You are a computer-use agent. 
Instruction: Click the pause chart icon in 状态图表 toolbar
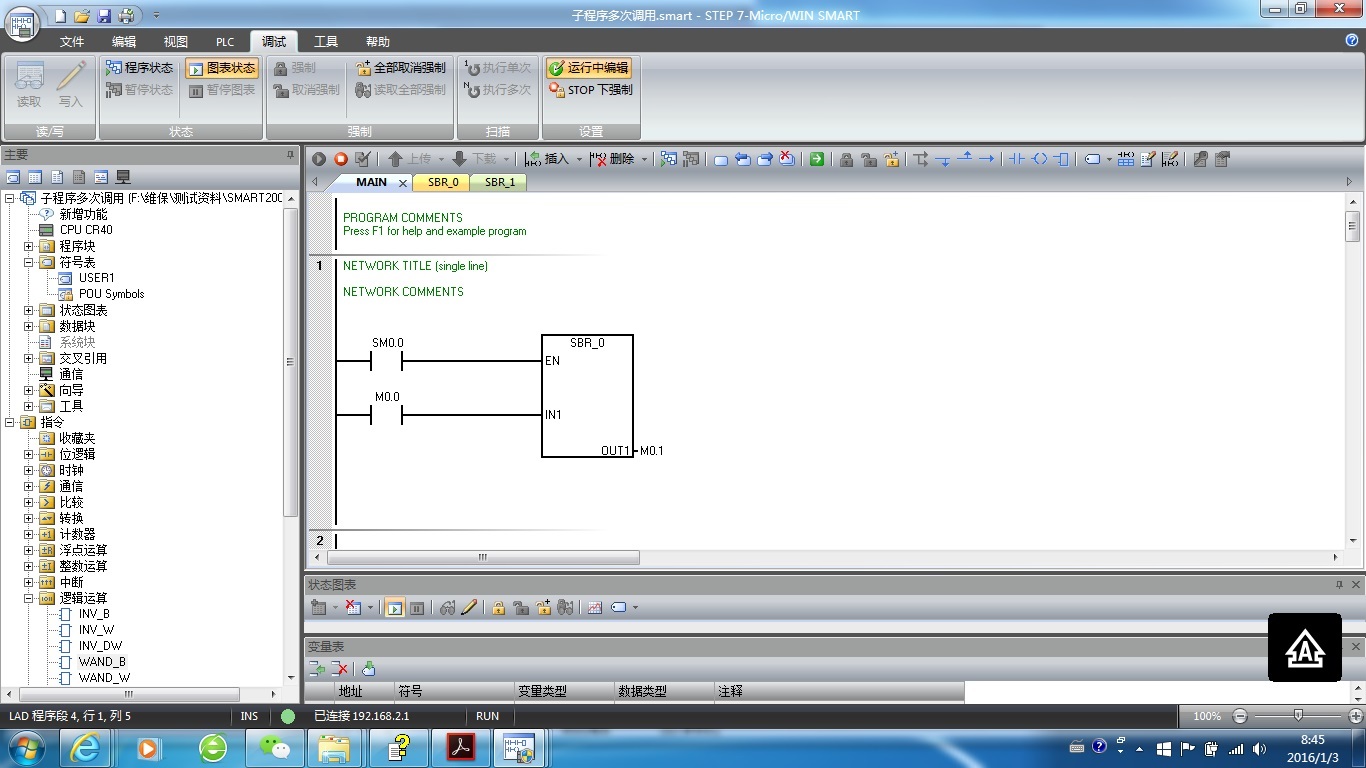[417, 607]
